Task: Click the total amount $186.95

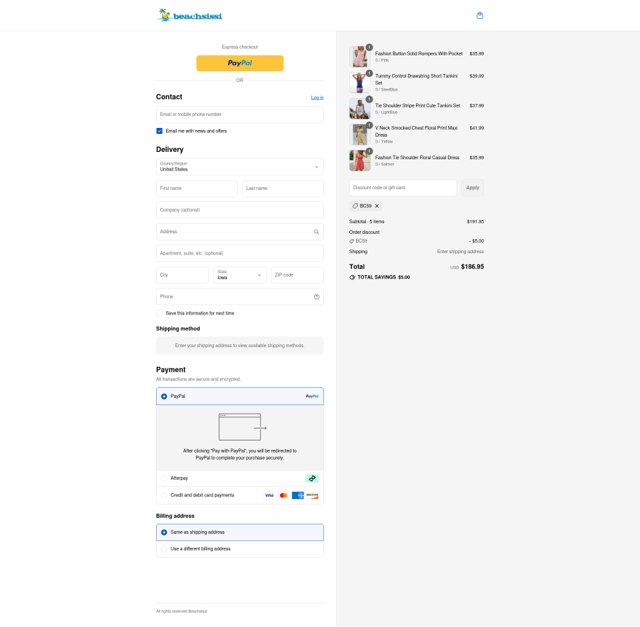Action: (472, 267)
